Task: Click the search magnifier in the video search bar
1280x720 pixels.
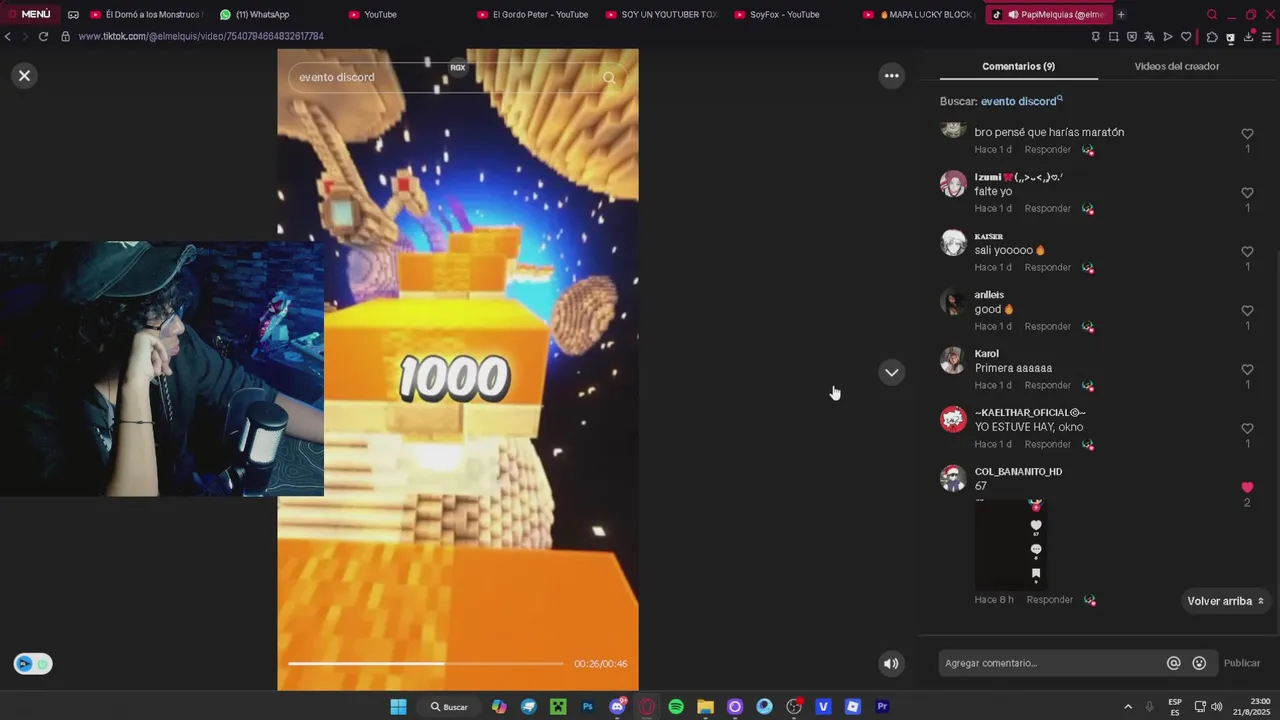Action: [x=609, y=77]
